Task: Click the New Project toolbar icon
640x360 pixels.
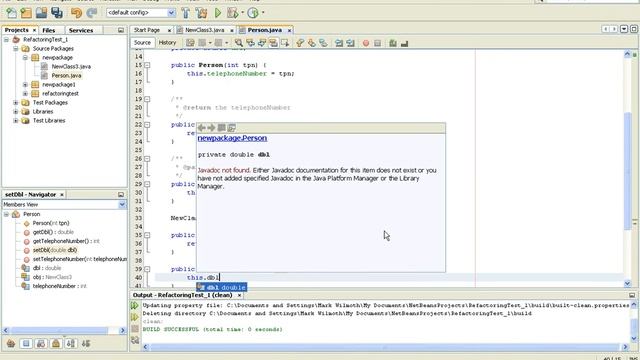Action: (26, 13)
